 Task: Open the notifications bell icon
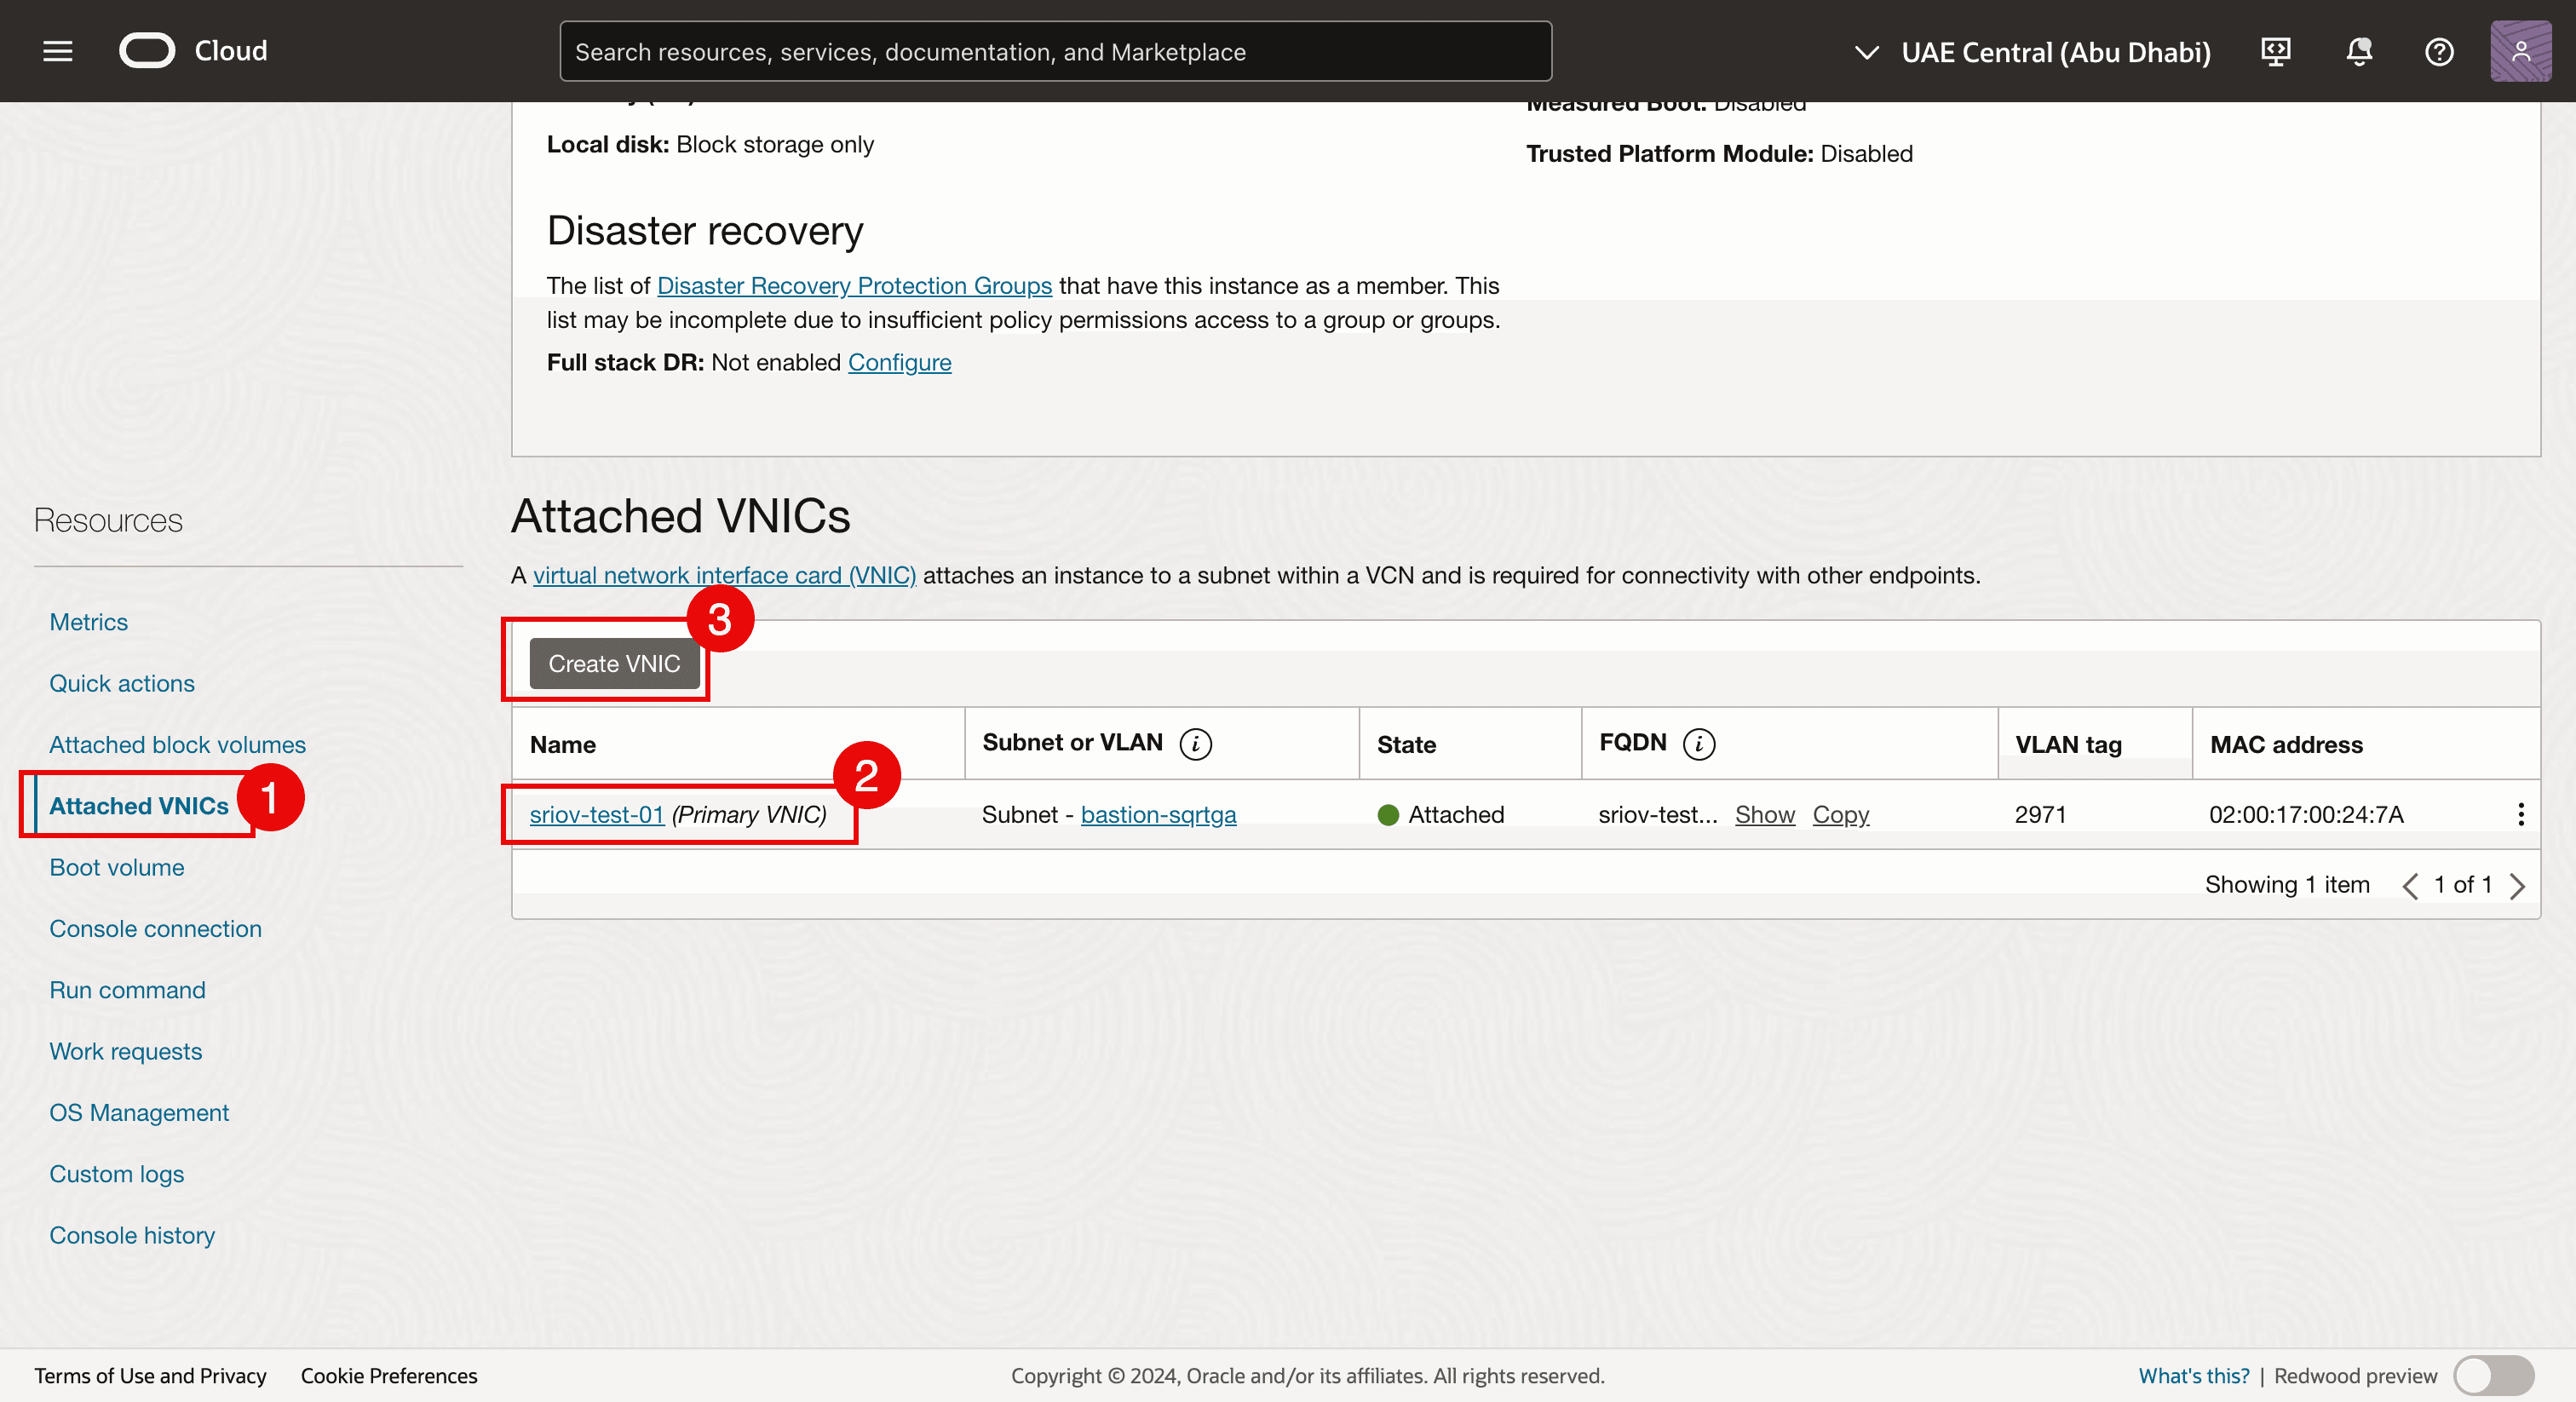2358,51
